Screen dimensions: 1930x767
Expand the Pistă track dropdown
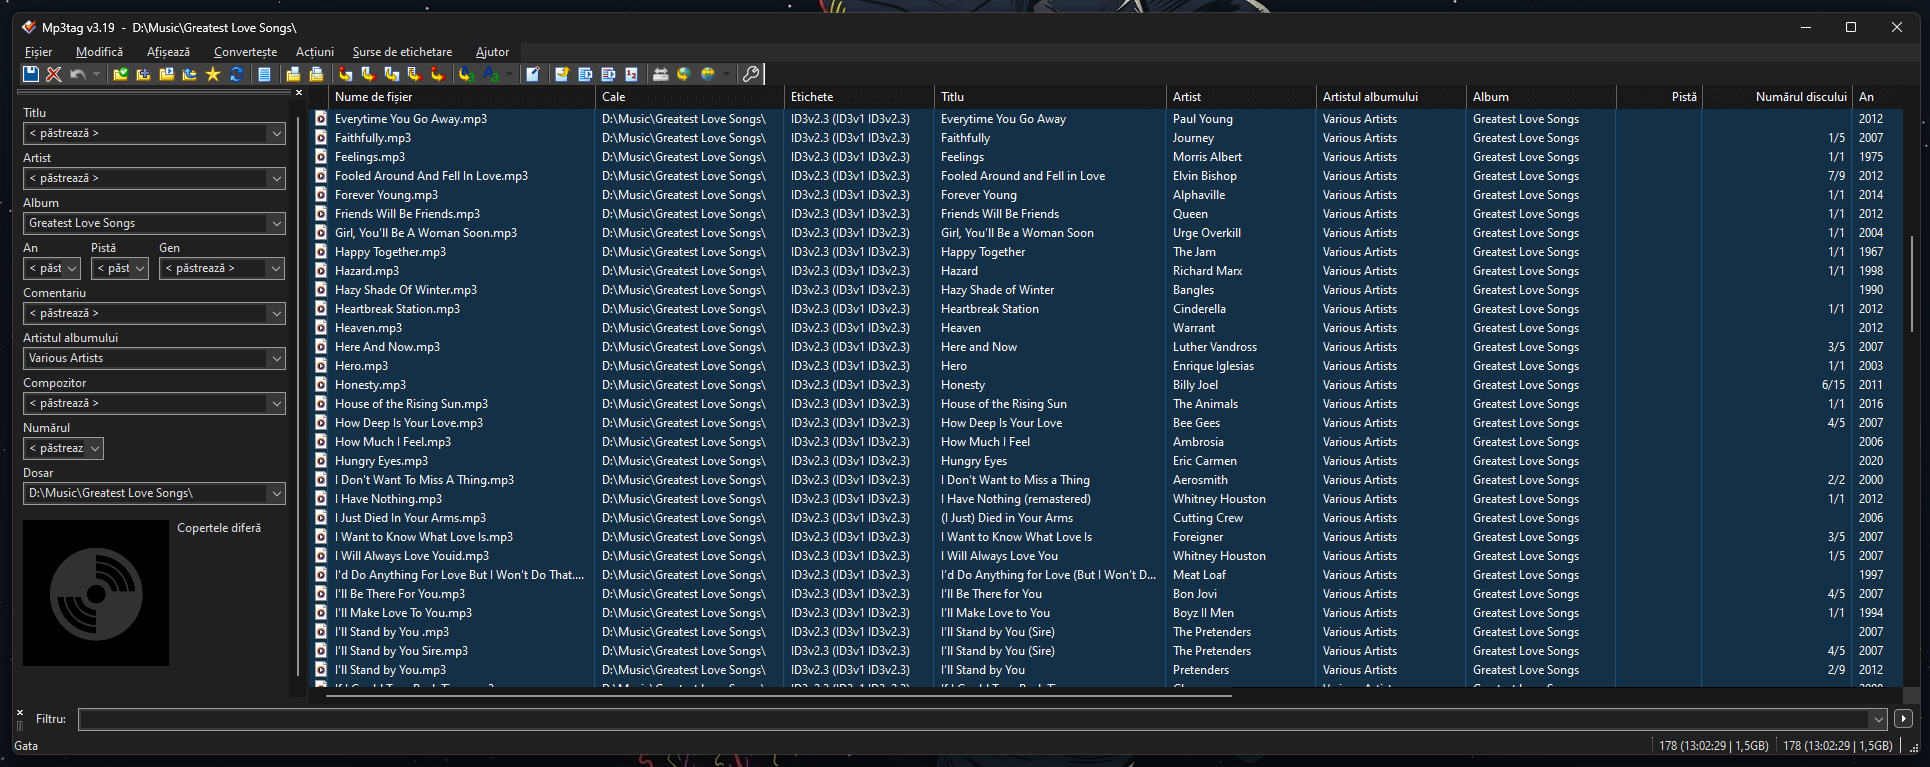[x=140, y=268]
